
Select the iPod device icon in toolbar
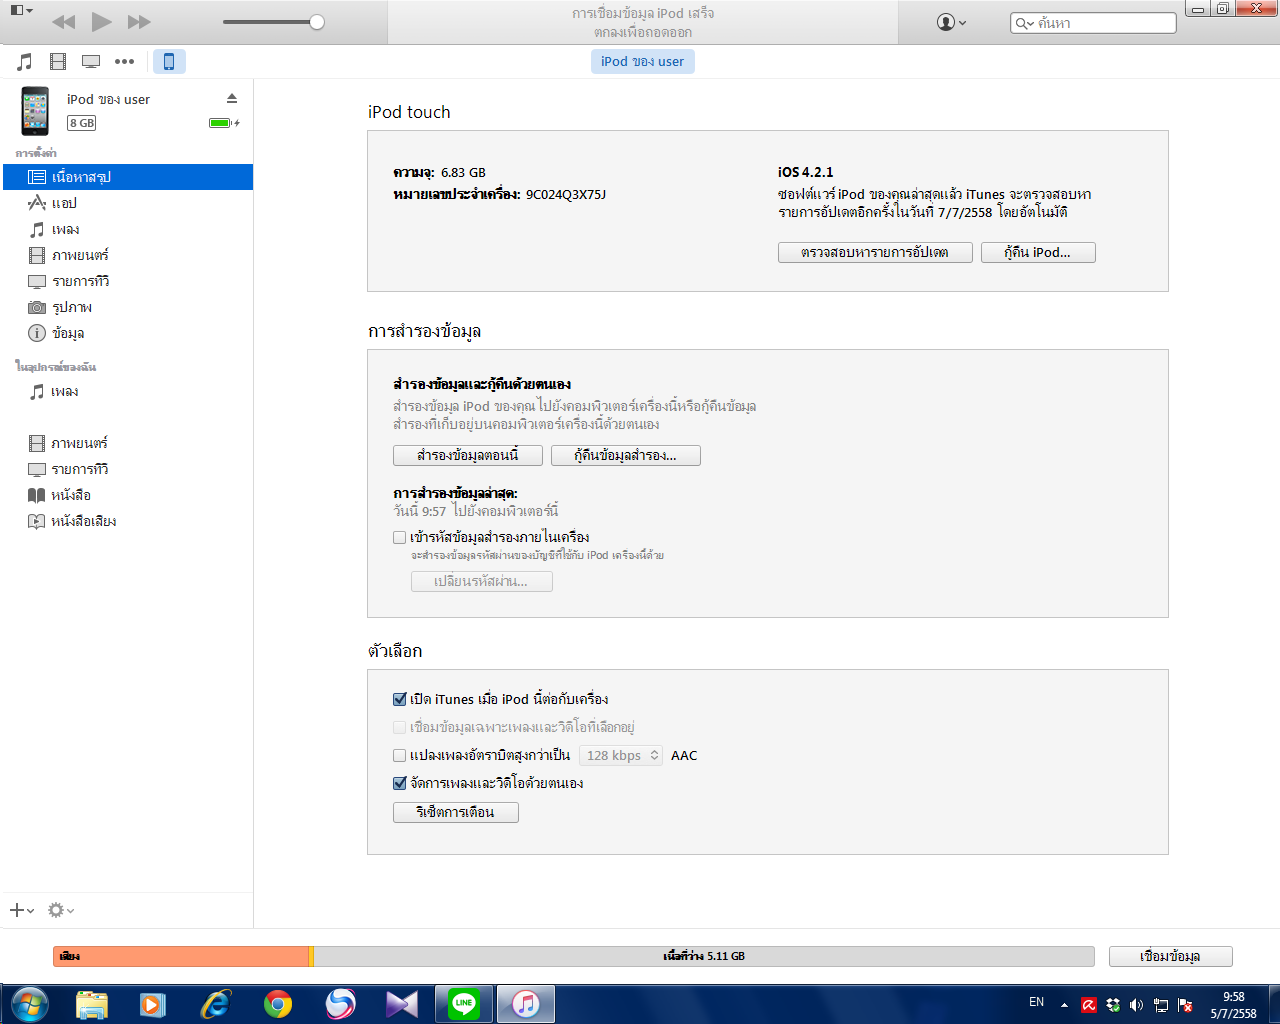(x=169, y=62)
